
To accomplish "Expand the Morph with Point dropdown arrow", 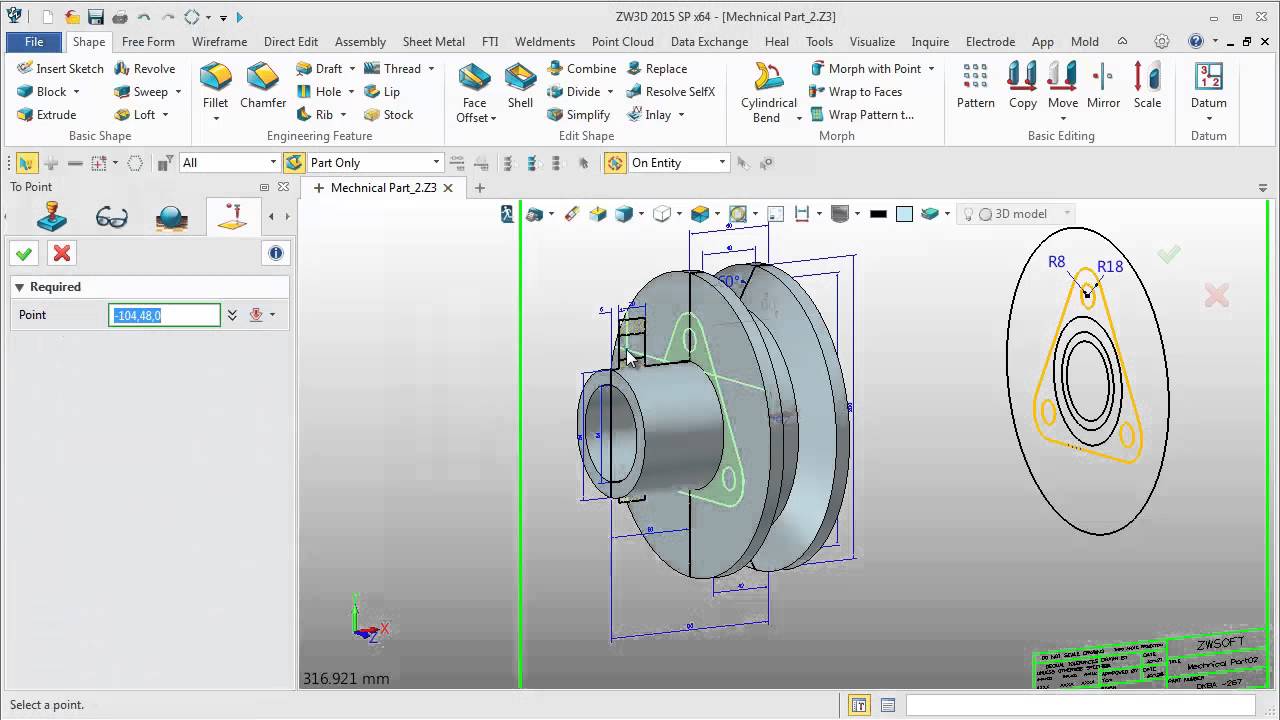I will (931, 69).
